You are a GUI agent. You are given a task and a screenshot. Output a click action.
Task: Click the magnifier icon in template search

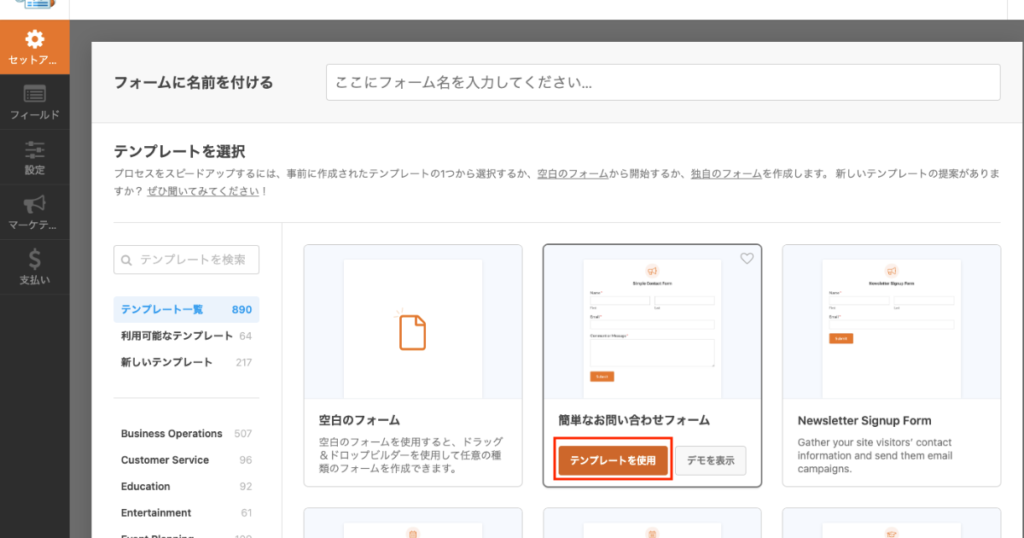tap(127, 260)
